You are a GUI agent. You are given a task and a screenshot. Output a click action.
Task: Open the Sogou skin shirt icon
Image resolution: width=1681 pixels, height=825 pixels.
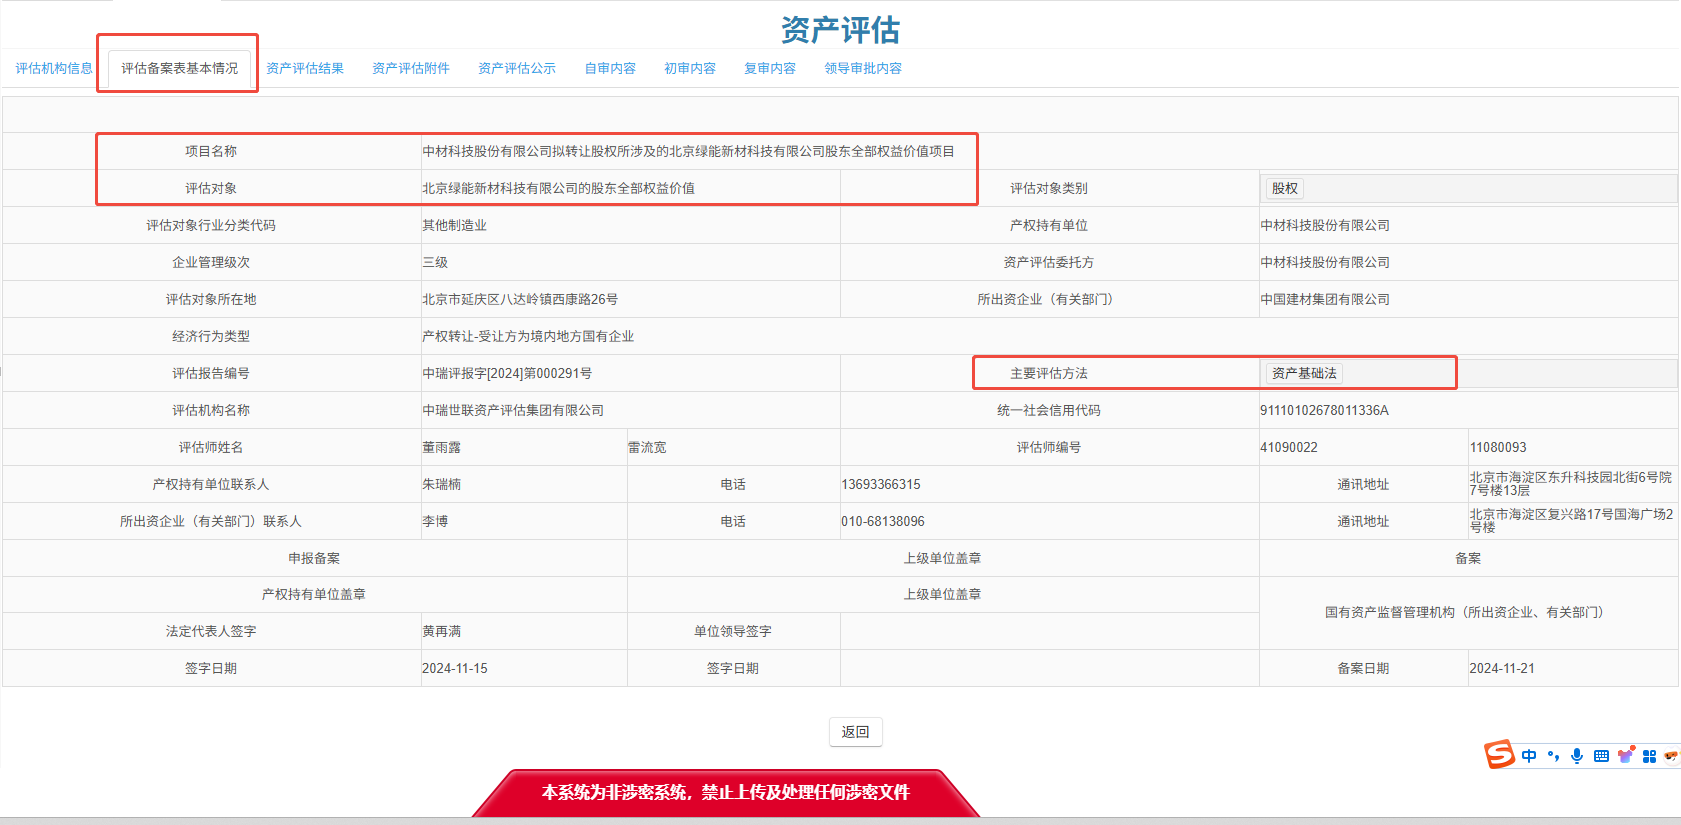(1626, 755)
